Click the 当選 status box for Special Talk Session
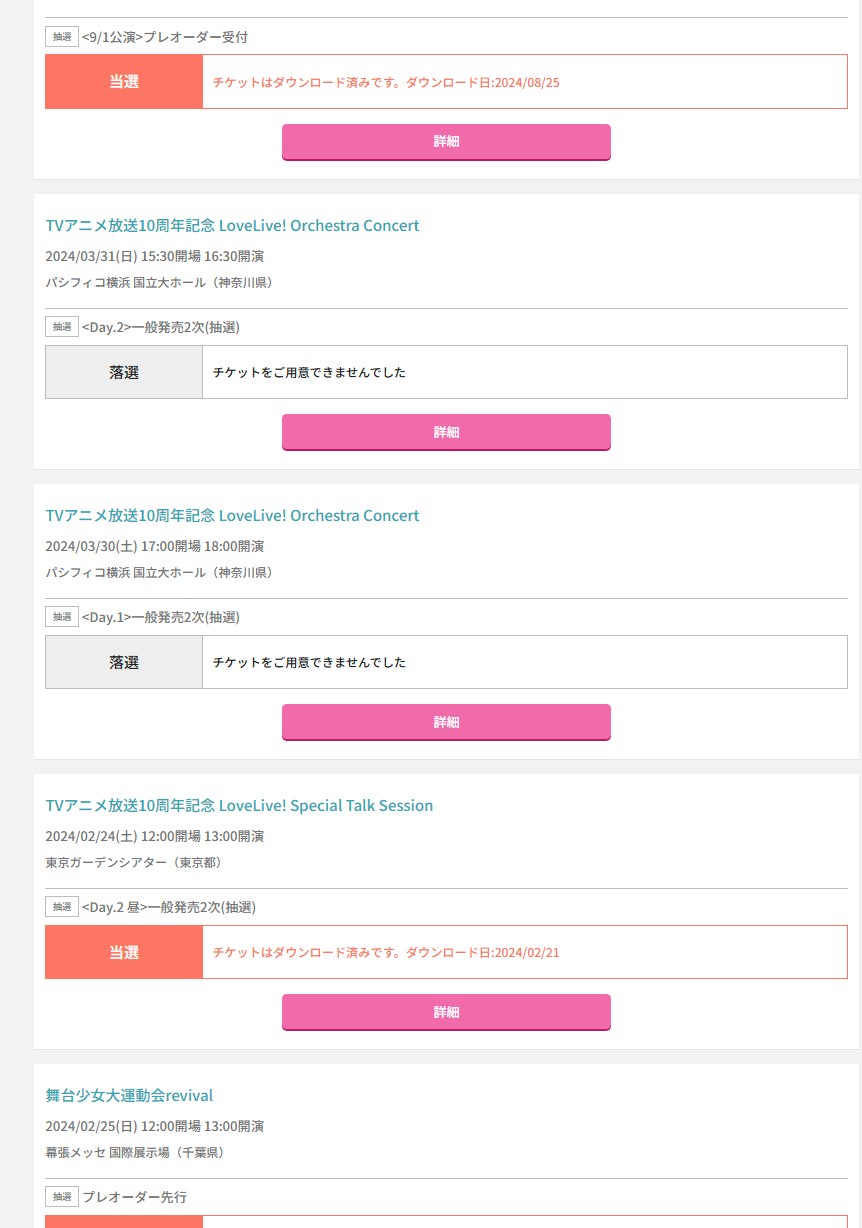Image resolution: width=862 pixels, height=1228 pixels. [124, 952]
